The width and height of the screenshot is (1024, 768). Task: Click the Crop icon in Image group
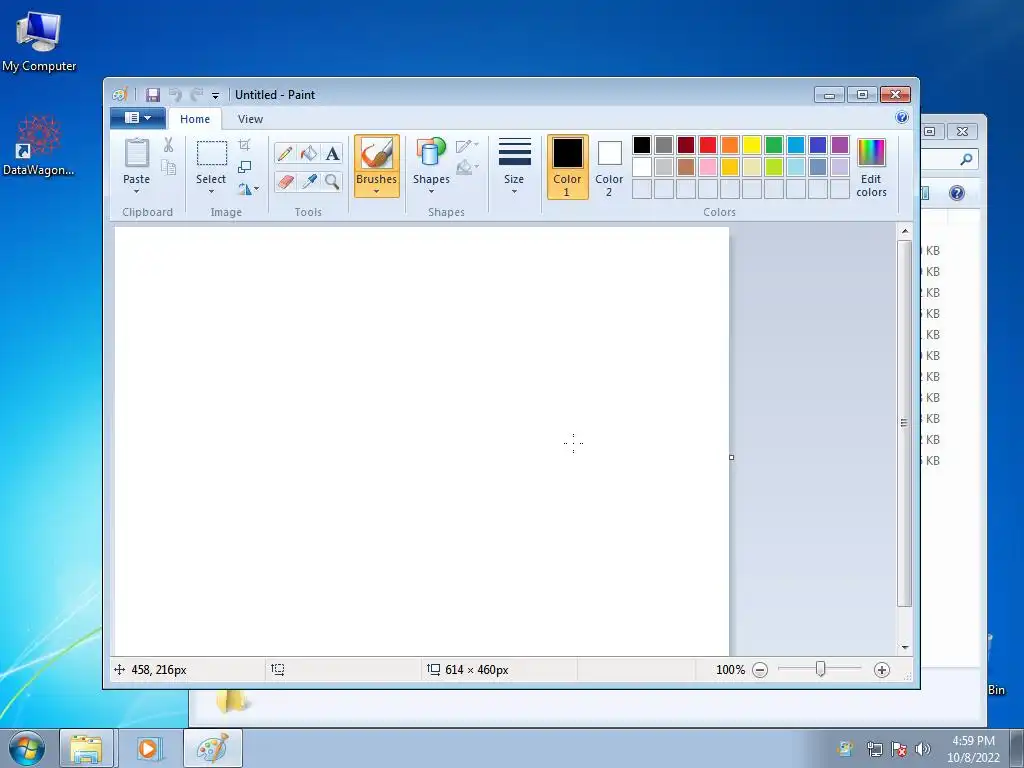244,145
